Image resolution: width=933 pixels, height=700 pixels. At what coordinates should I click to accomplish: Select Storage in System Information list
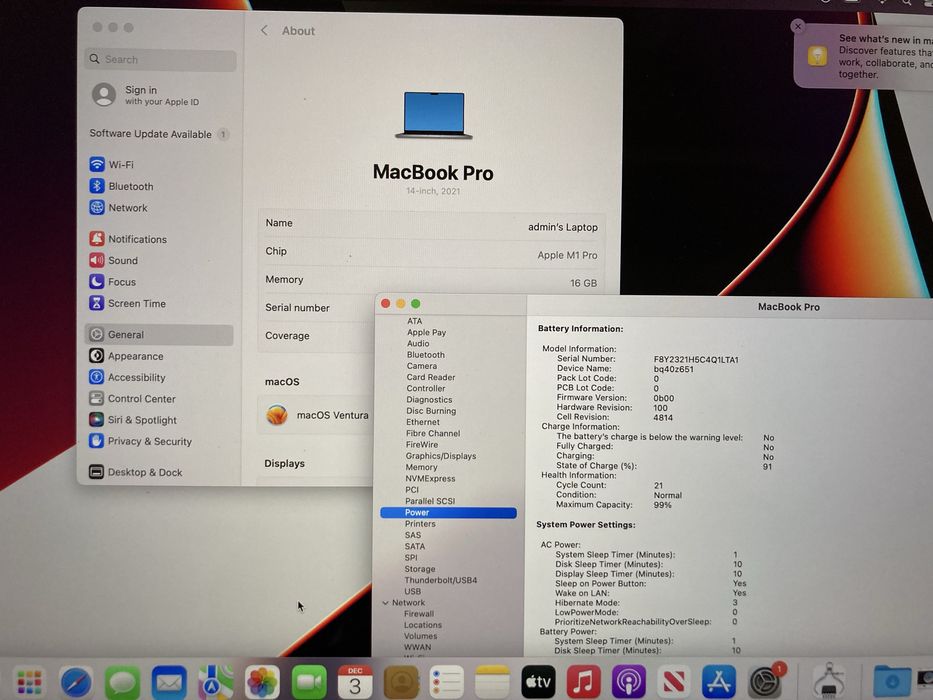419,569
